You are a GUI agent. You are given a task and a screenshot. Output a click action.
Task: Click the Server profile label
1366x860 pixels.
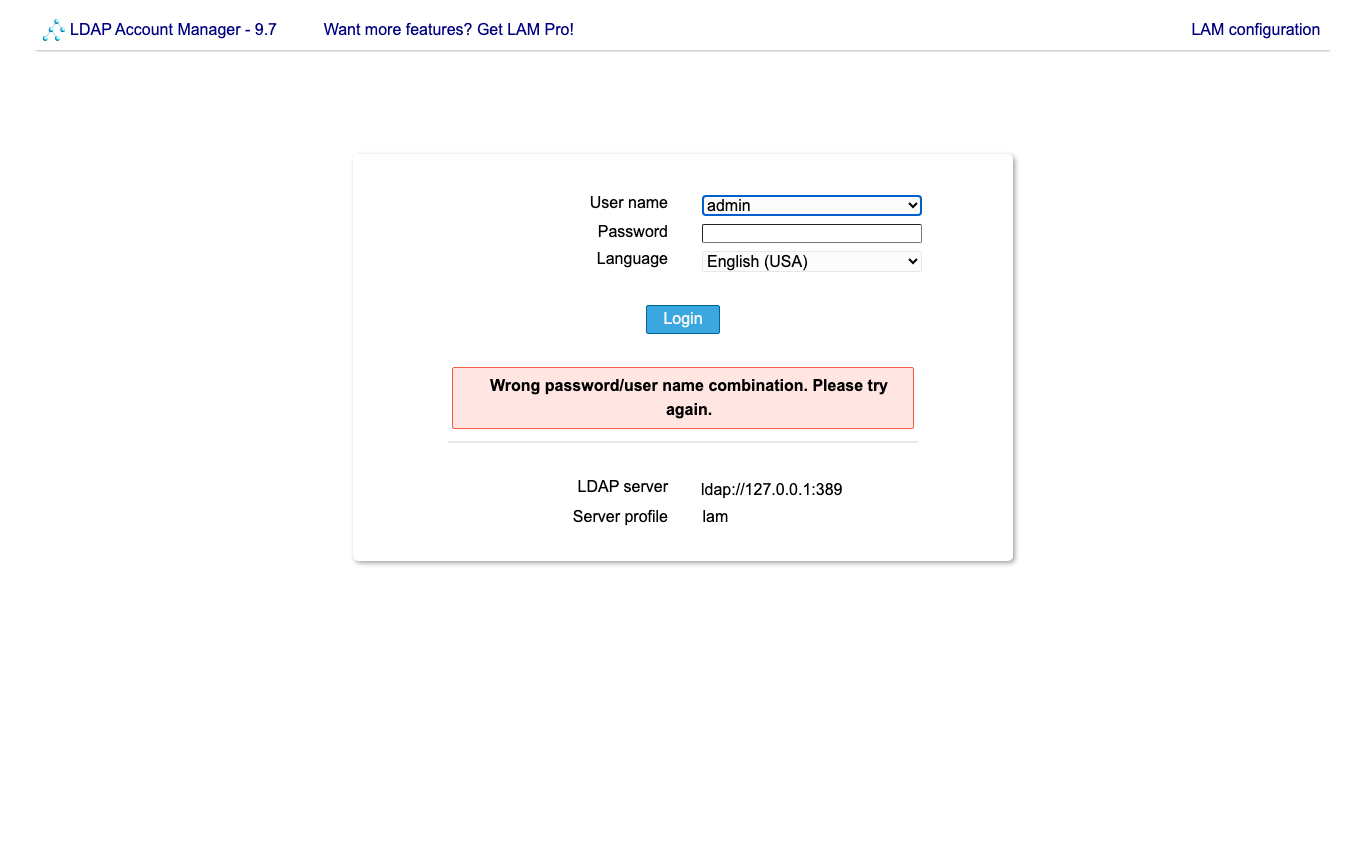(x=620, y=517)
